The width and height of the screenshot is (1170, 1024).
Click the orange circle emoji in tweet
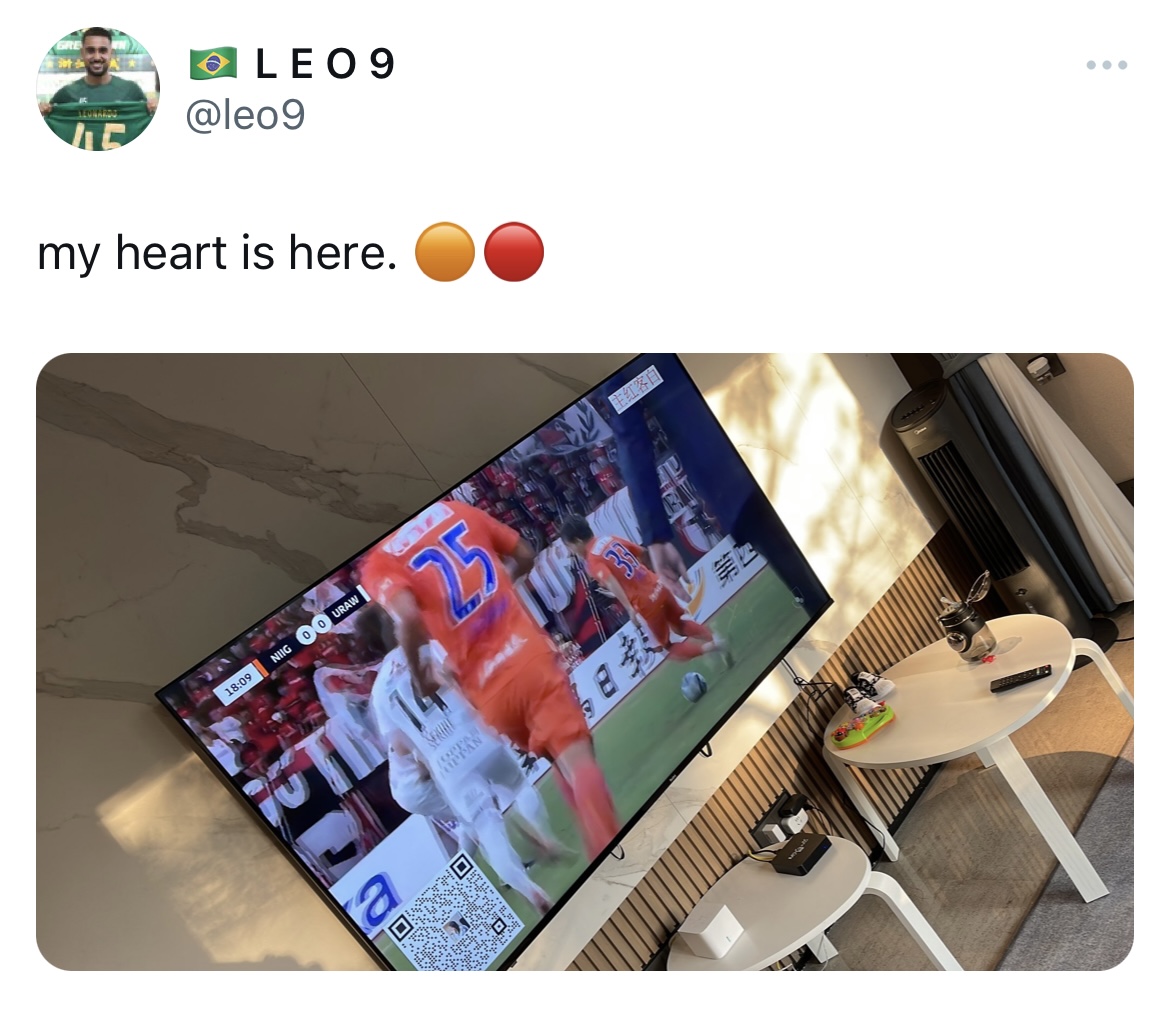[444, 252]
